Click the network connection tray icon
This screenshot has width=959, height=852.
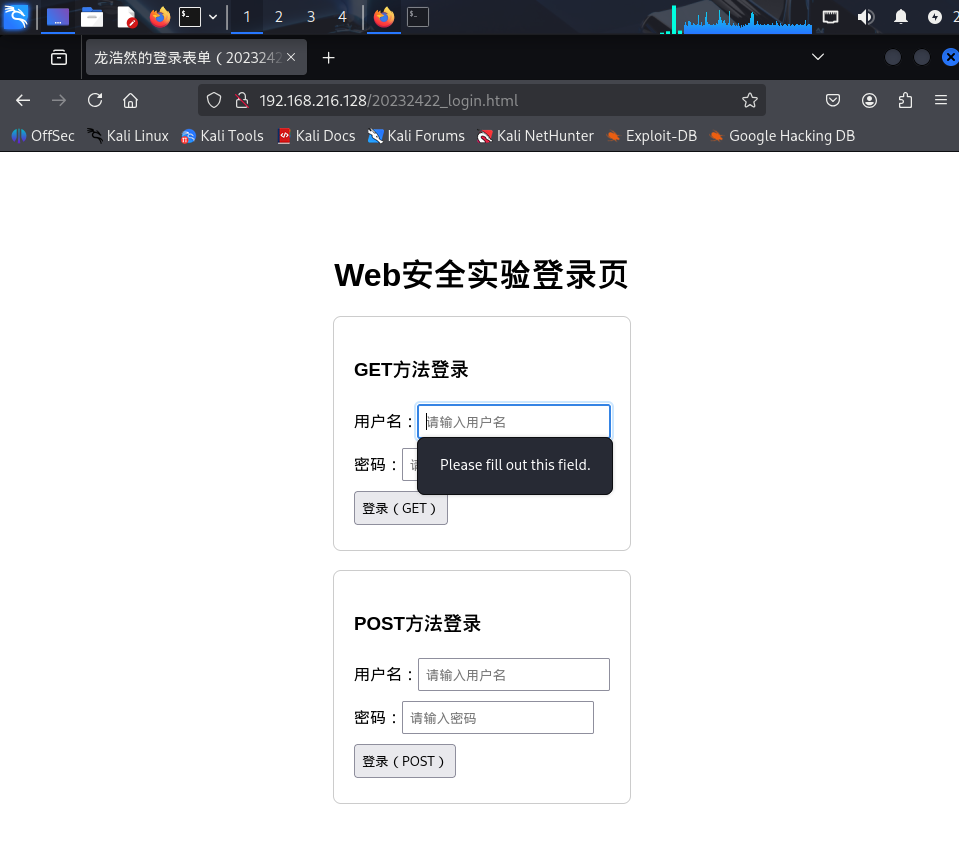point(830,17)
